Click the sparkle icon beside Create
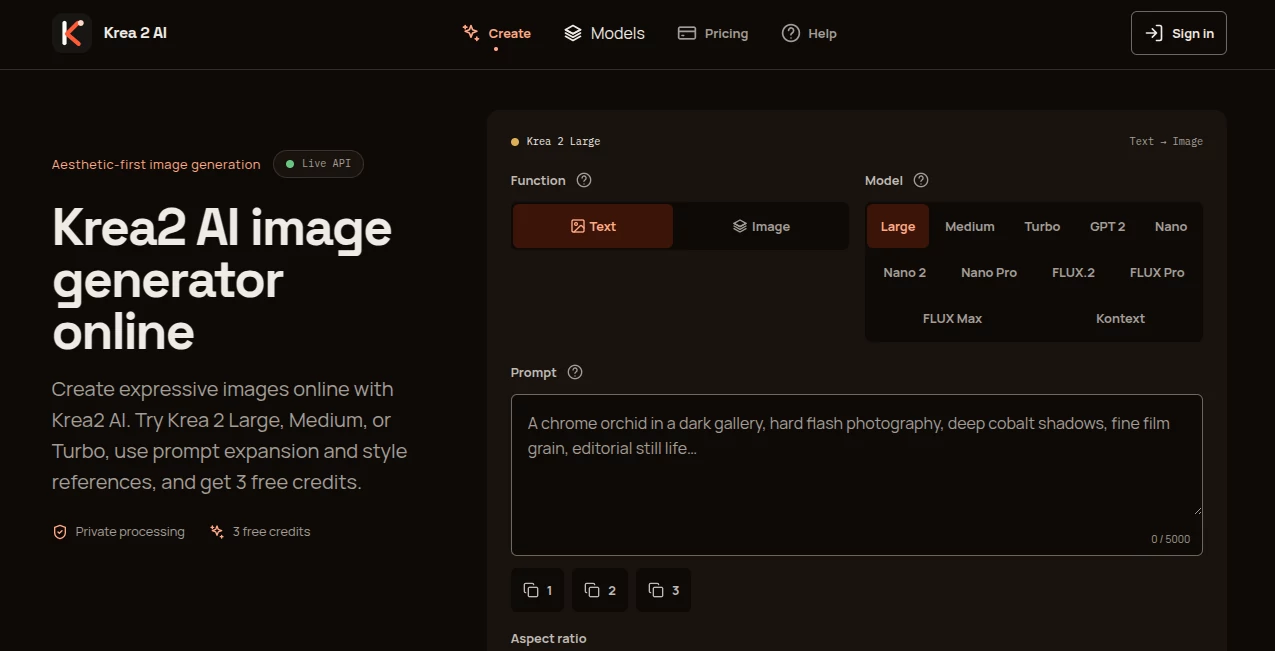The width and height of the screenshot is (1275, 651). [x=471, y=33]
